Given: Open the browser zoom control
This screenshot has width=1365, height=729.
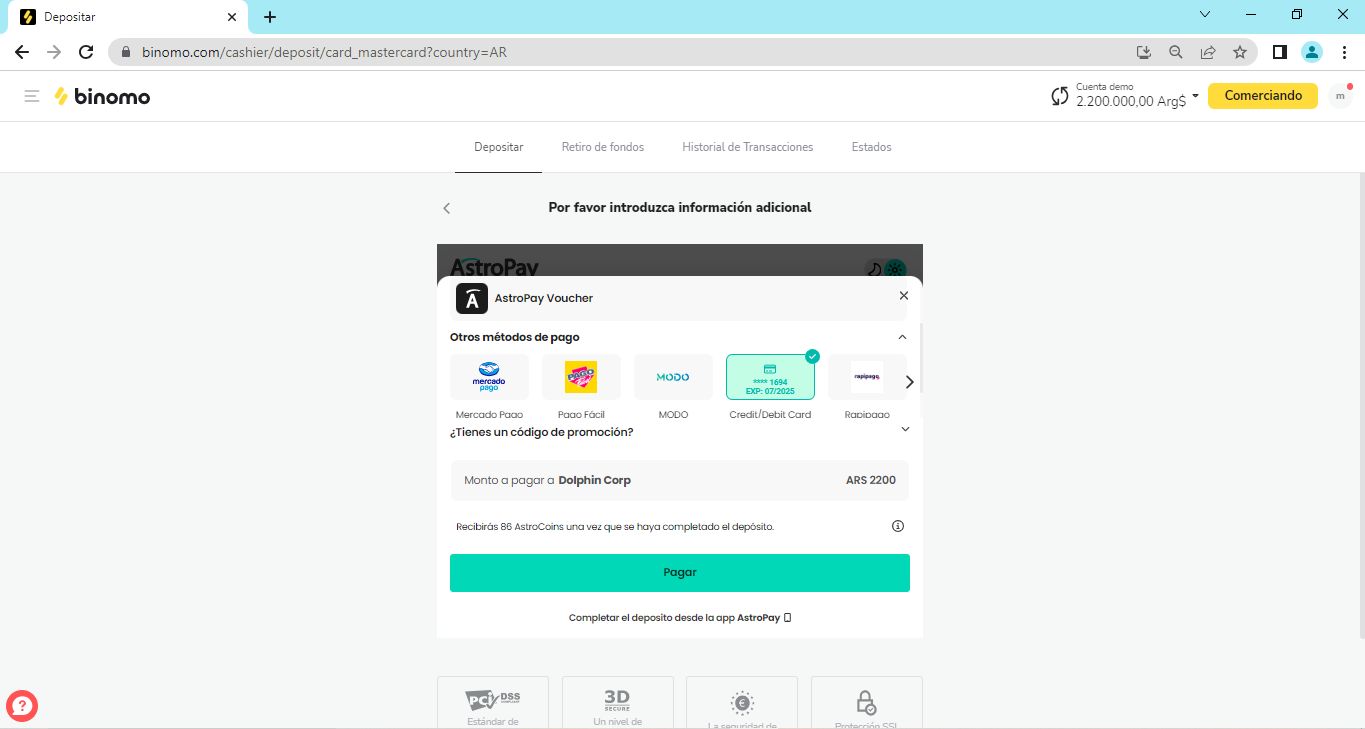Looking at the screenshot, I should [1176, 52].
